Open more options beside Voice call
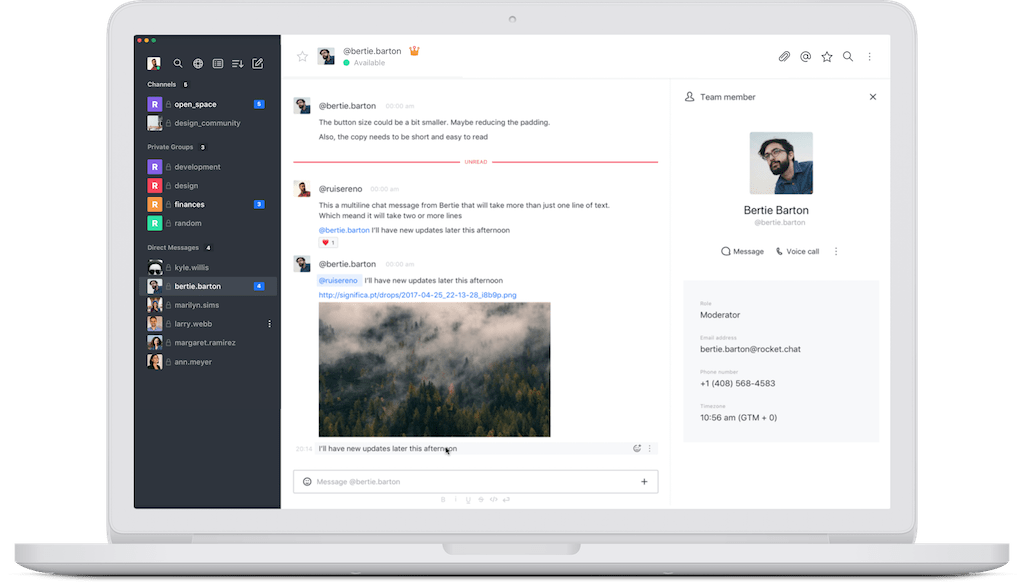Screen dimensions: 1024x583 tap(836, 251)
